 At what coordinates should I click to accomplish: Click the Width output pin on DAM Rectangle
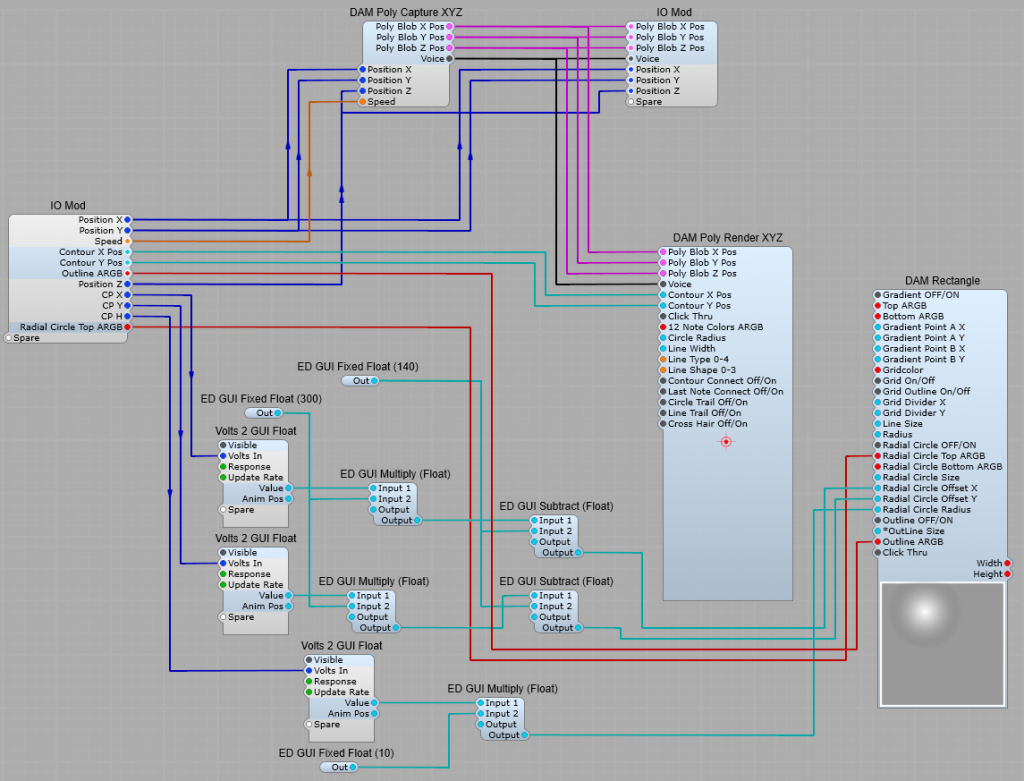pos(1007,563)
